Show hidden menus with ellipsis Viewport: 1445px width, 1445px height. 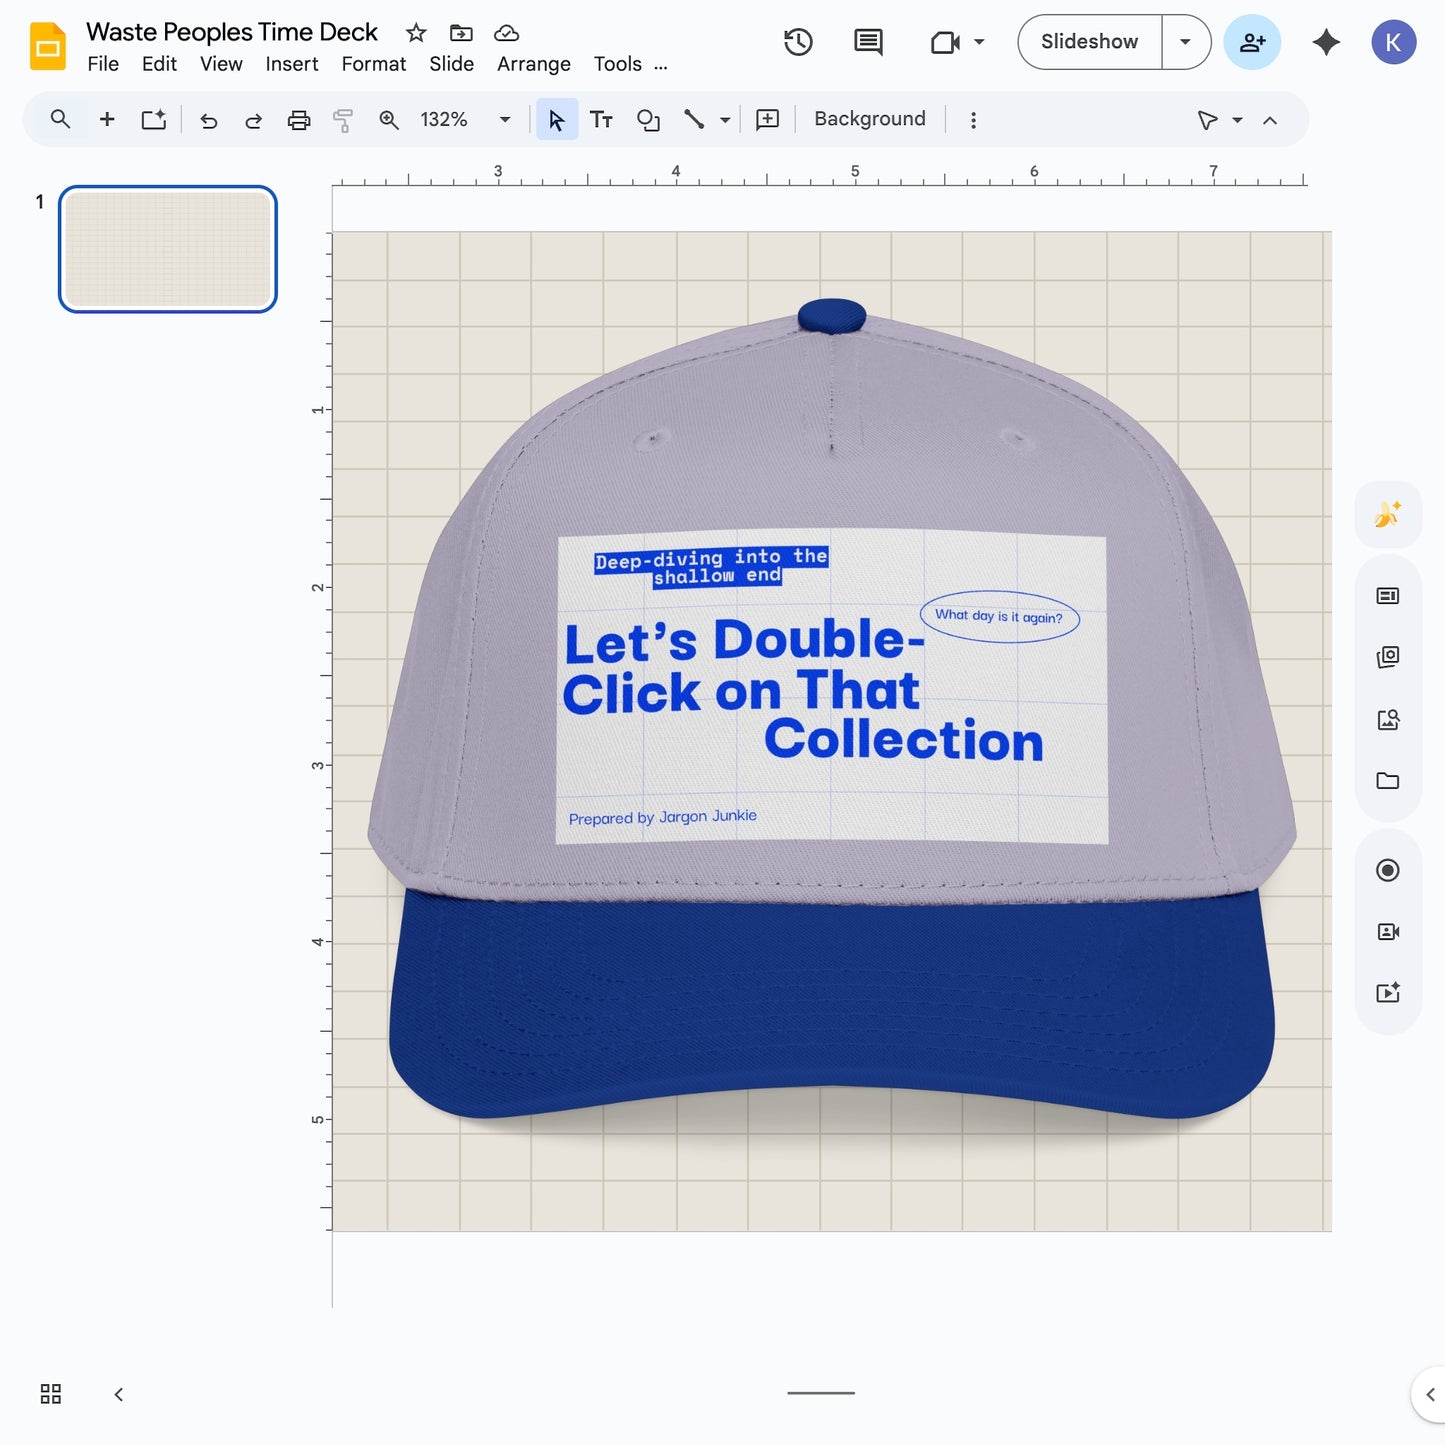661,66
